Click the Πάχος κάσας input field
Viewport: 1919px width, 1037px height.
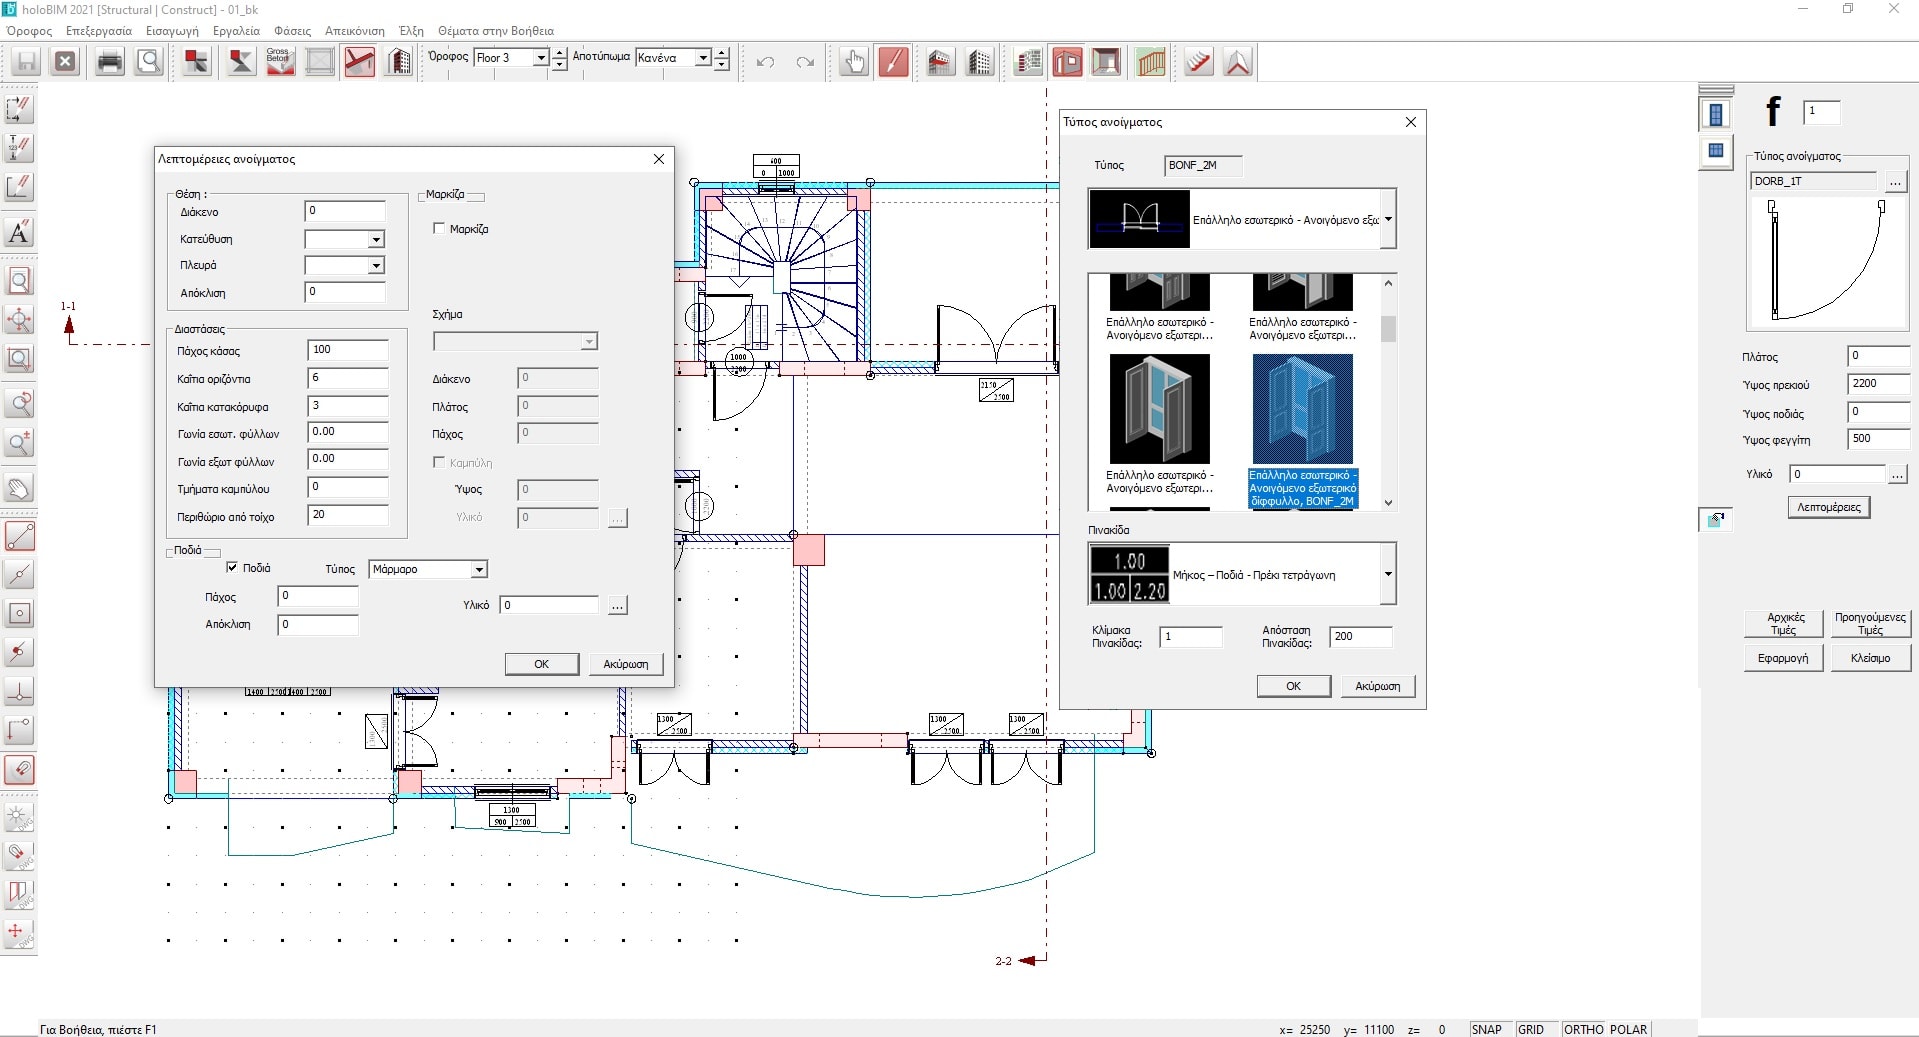347,350
